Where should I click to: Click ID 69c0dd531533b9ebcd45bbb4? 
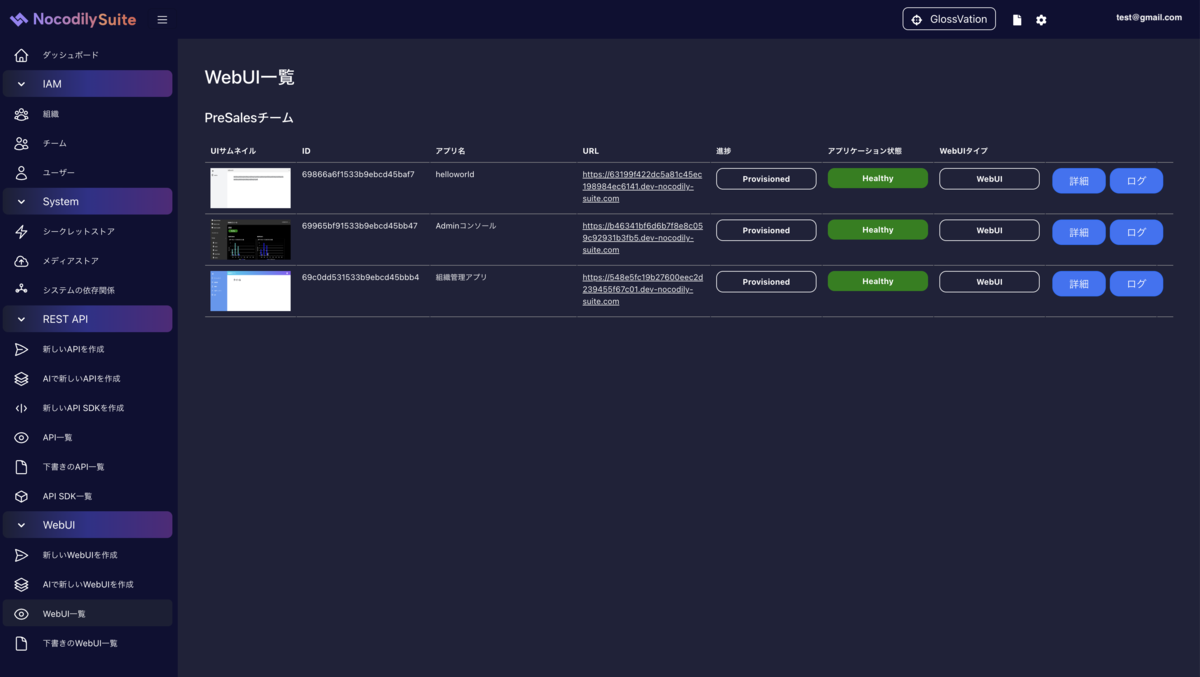pos(360,277)
